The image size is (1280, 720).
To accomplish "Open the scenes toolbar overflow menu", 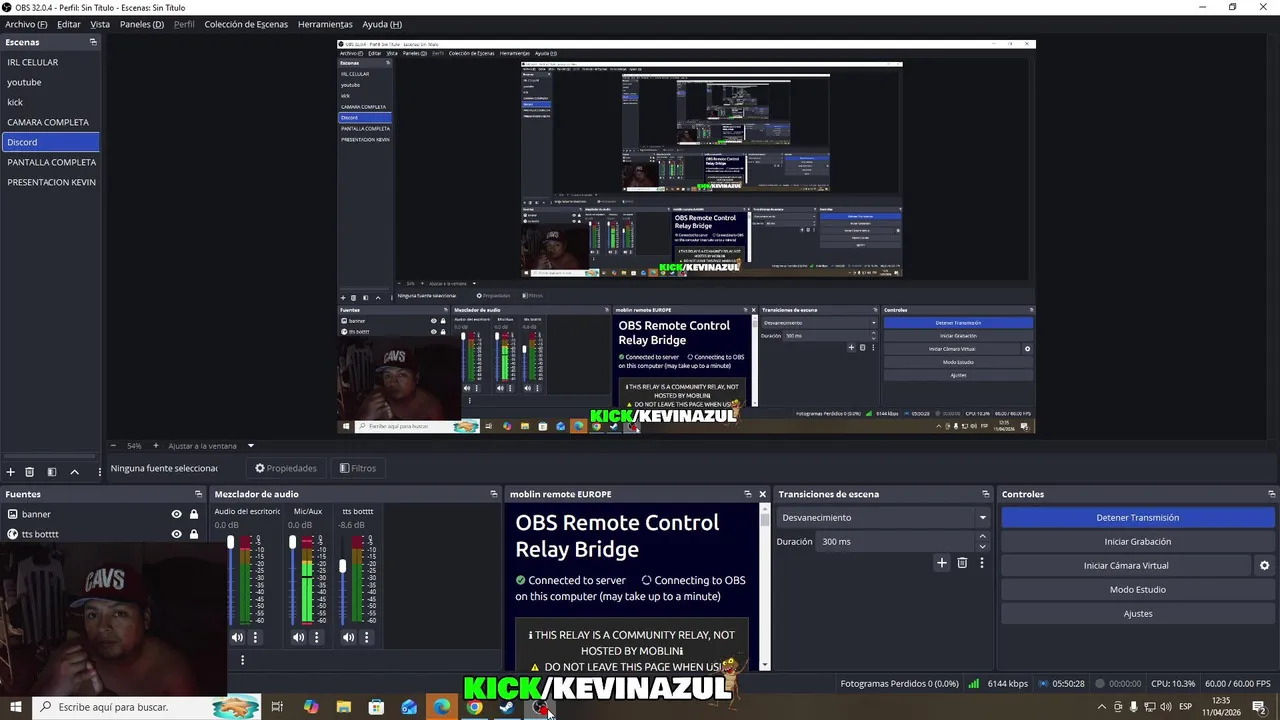I will [99, 472].
